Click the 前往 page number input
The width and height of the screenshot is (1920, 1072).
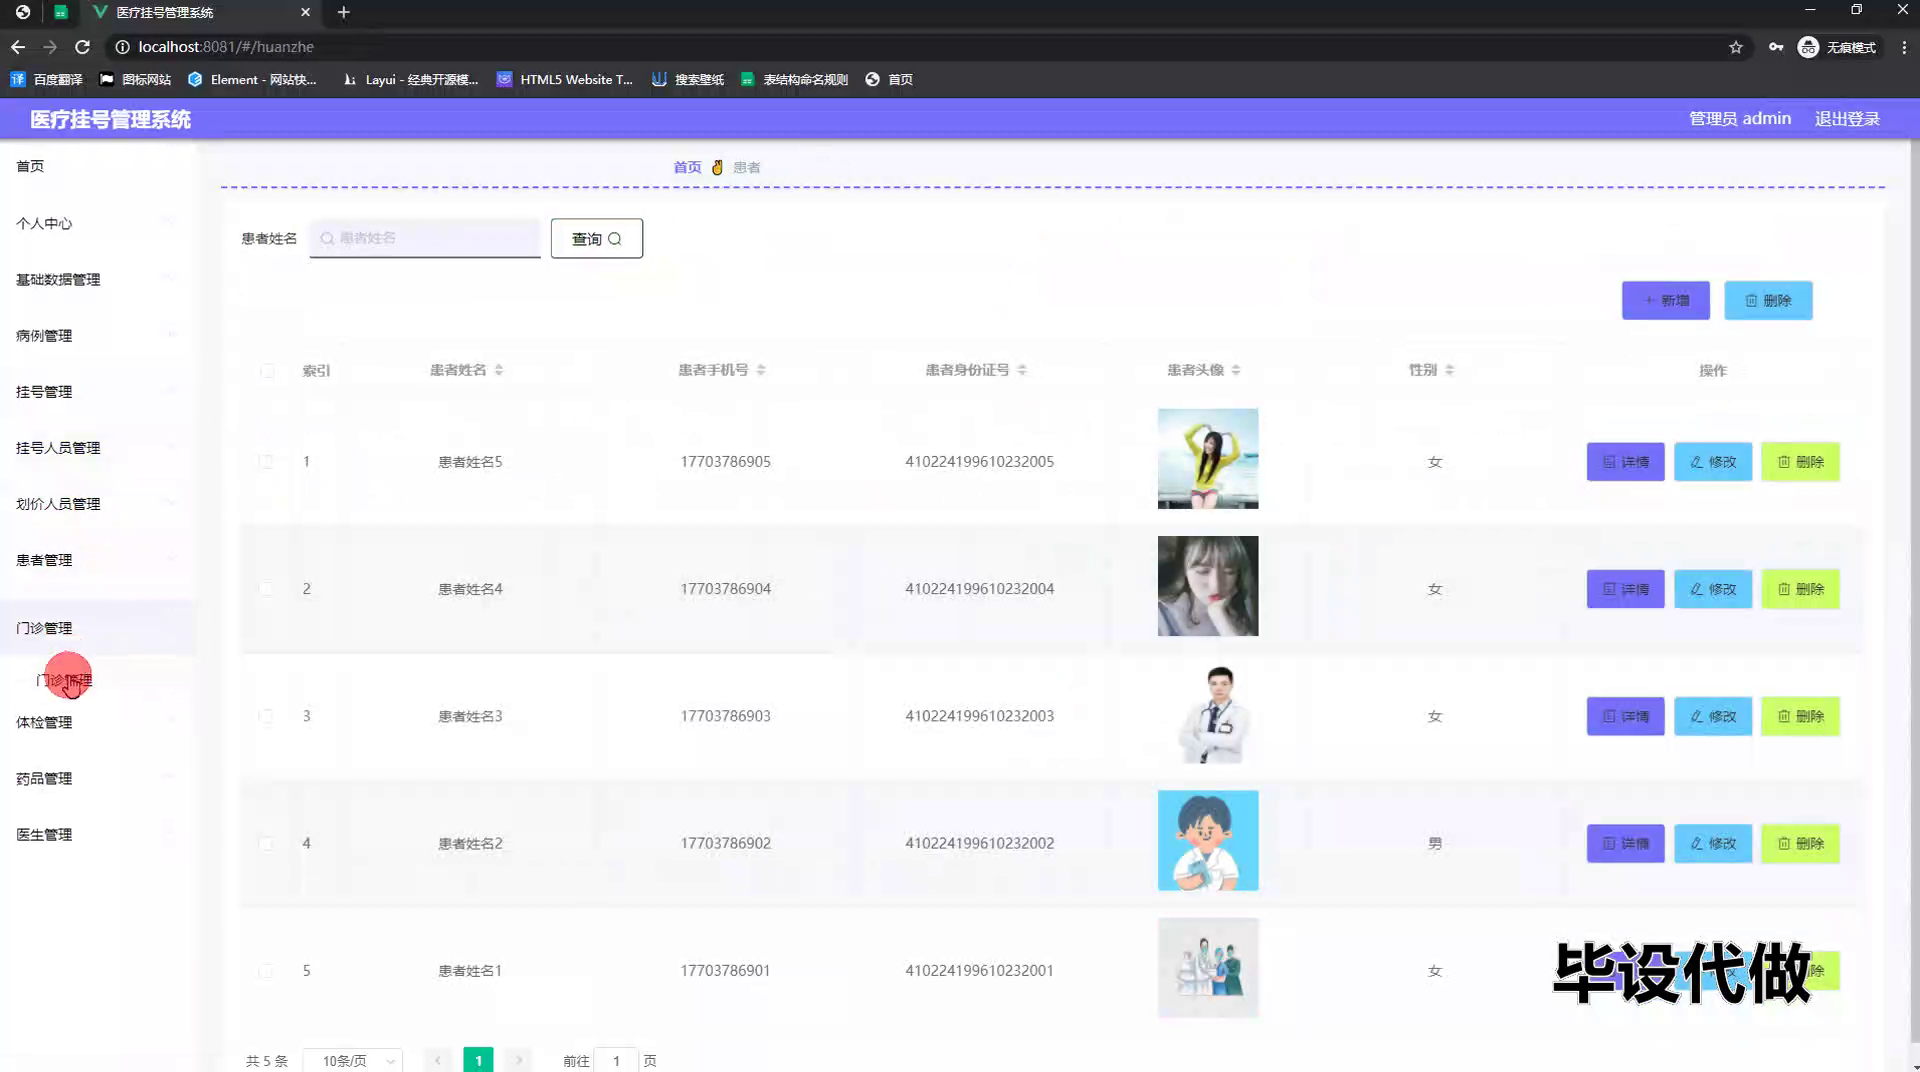pyautogui.click(x=616, y=1060)
